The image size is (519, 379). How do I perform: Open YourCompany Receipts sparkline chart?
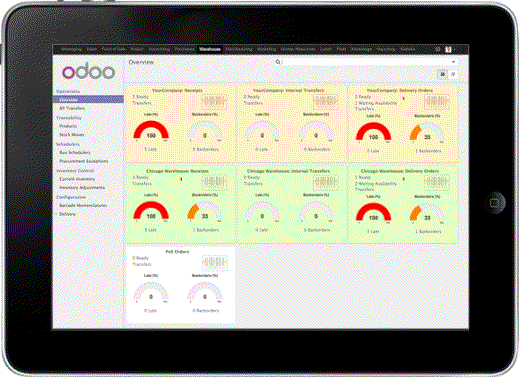point(214,102)
